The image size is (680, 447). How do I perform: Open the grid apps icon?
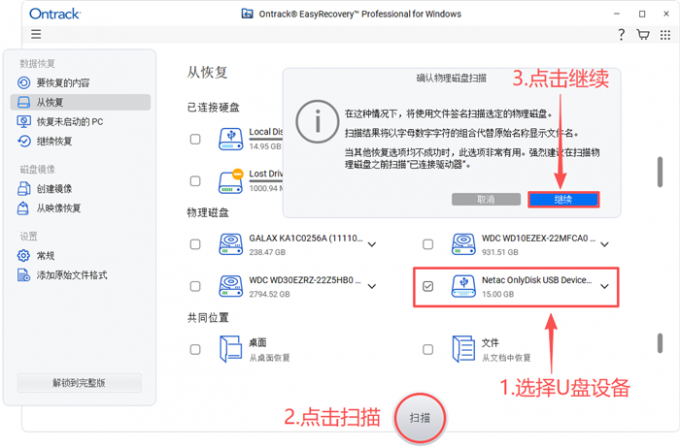pyautogui.click(x=665, y=35)
